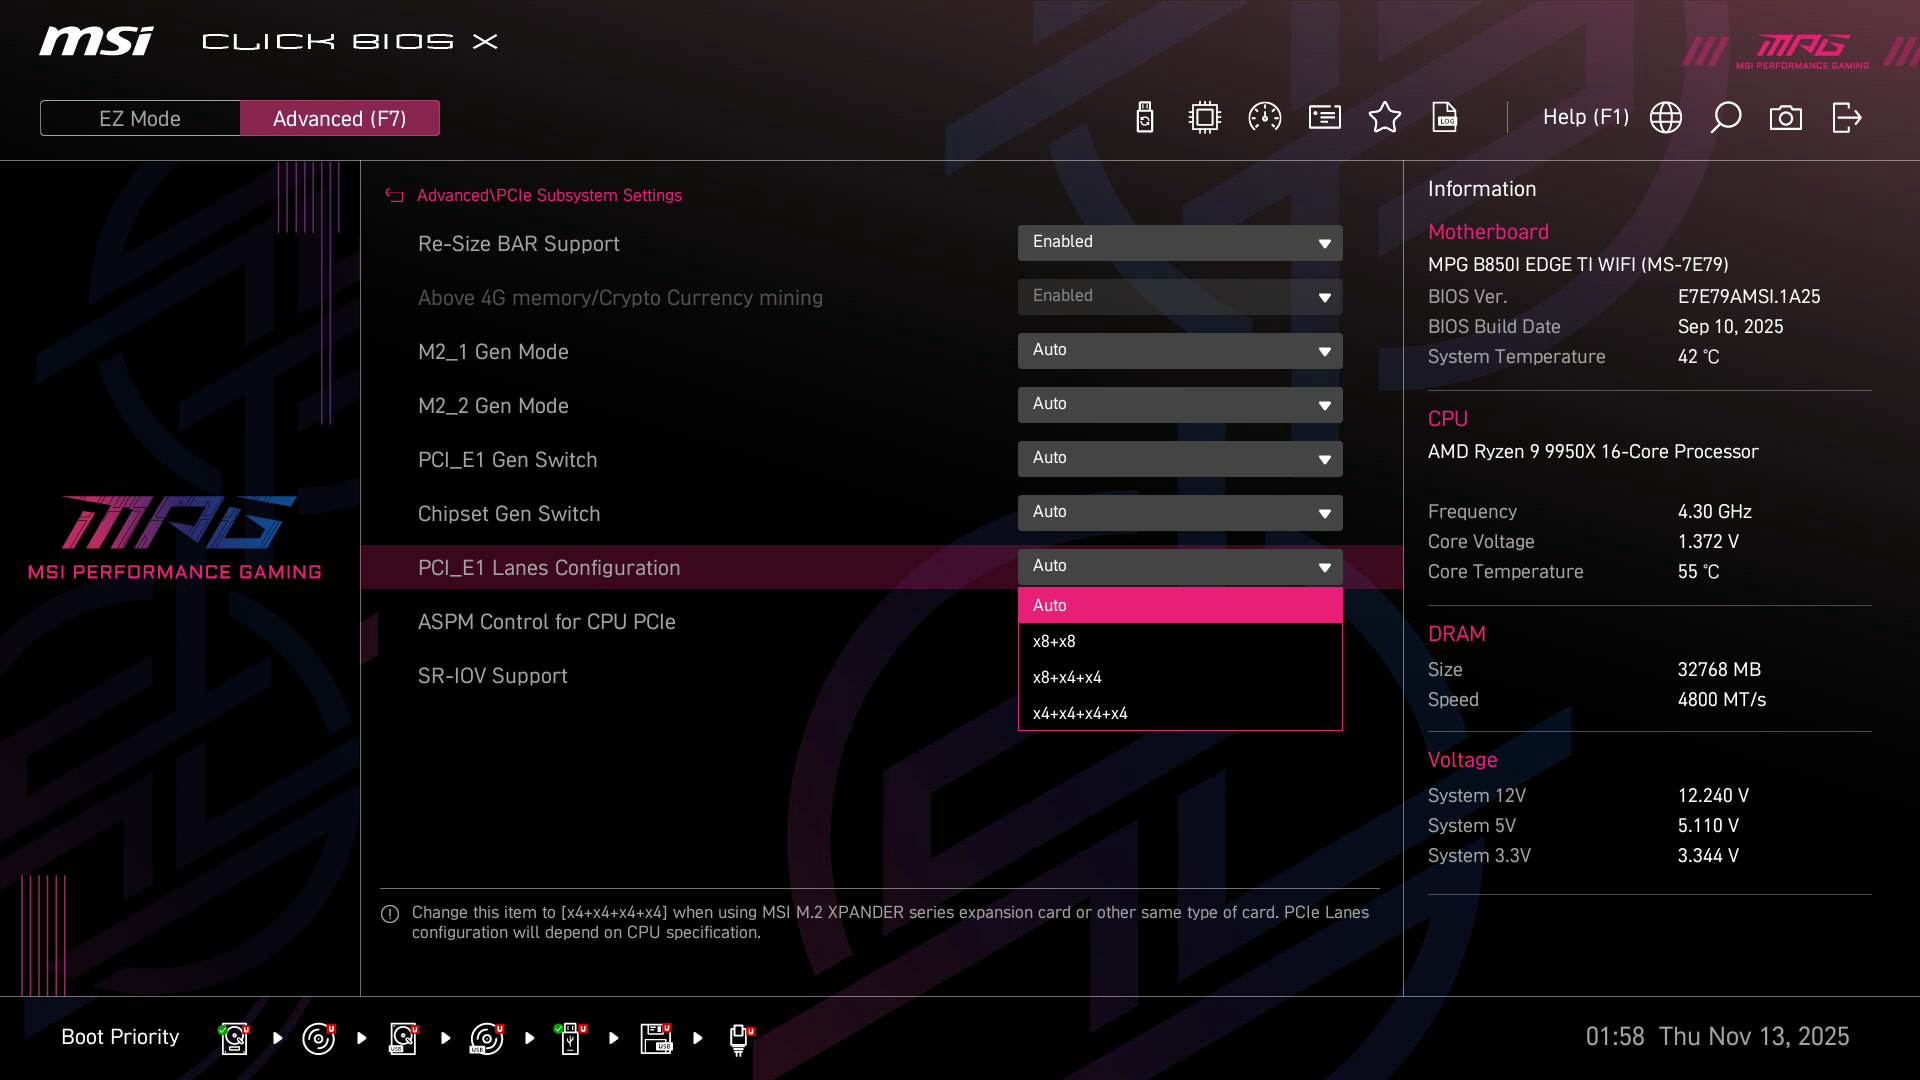
Task: Switch to EZ Mode tab
Action: (140, 118)
